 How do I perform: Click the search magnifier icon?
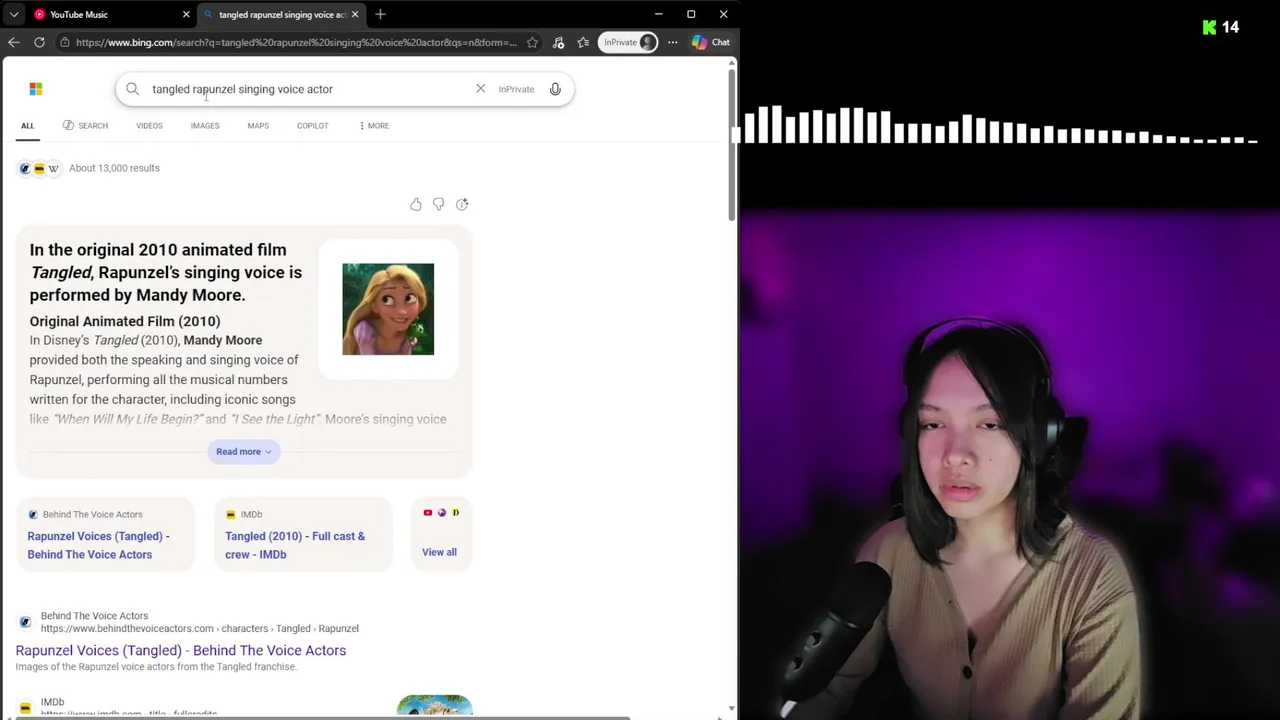click(x=132, y=89)
